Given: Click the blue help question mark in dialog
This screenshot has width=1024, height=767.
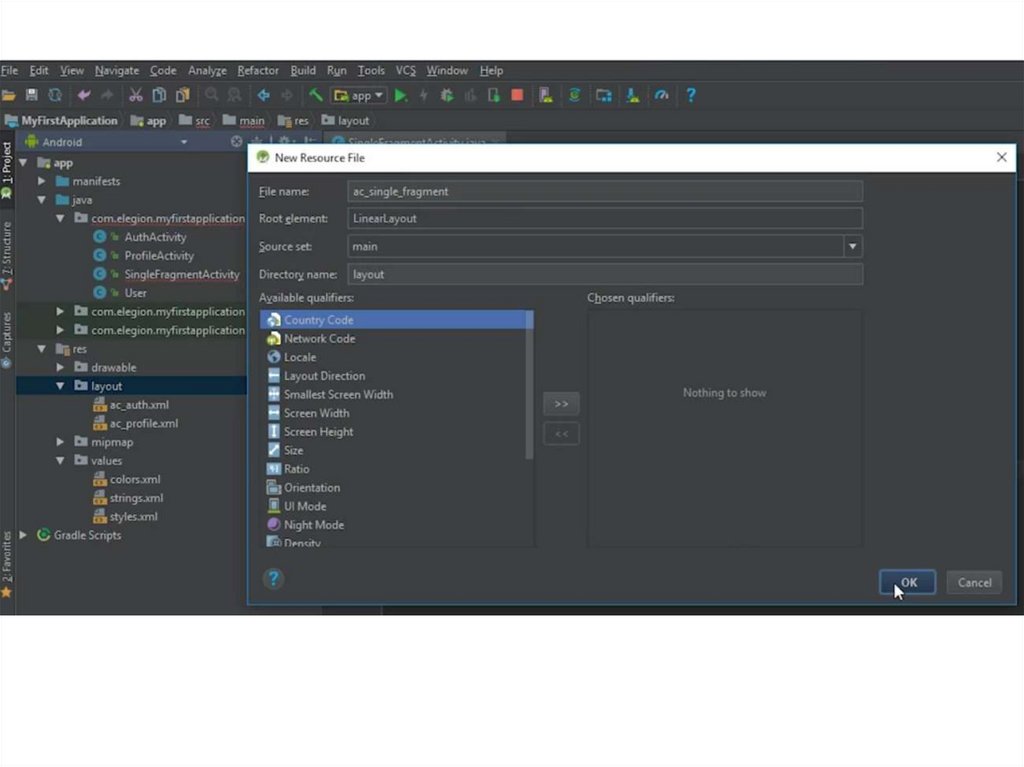Looking at the screenshot, I should pos(273,579).
